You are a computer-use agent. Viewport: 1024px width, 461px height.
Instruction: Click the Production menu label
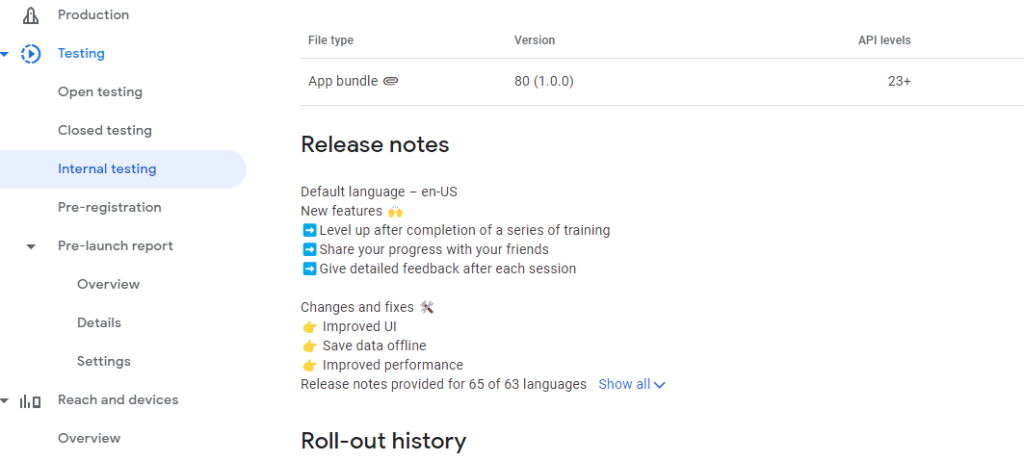point(93,14)
